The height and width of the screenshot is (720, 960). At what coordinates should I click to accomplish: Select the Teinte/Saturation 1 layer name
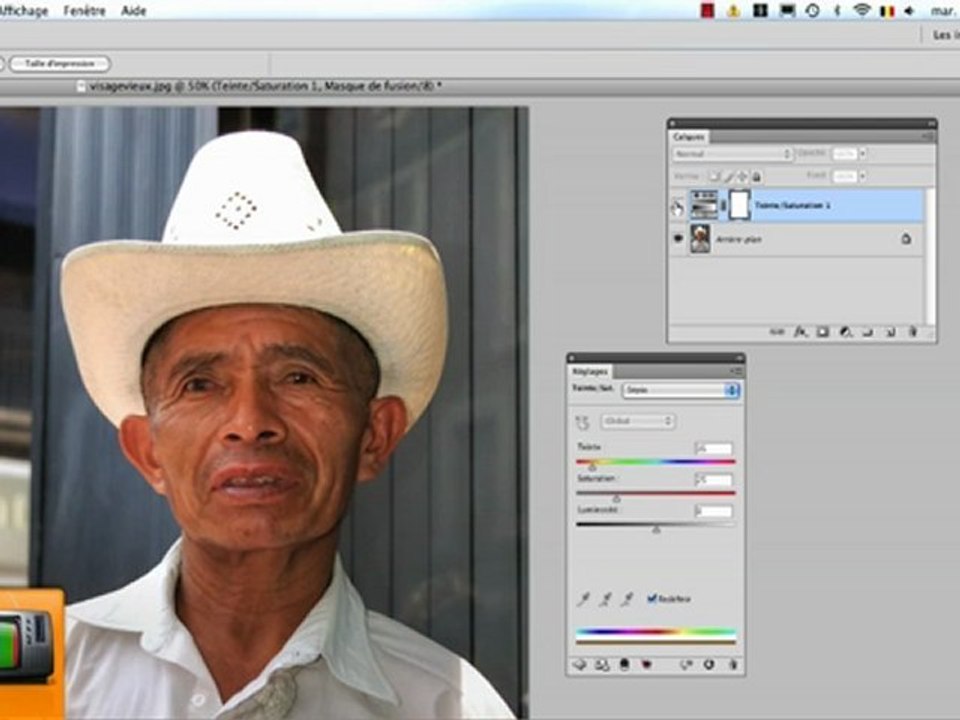pos(792,206)
